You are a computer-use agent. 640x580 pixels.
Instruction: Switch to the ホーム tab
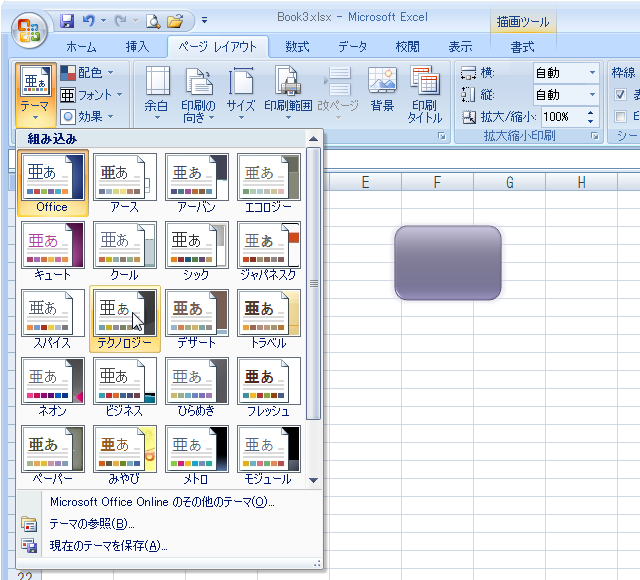pos(81,47)
